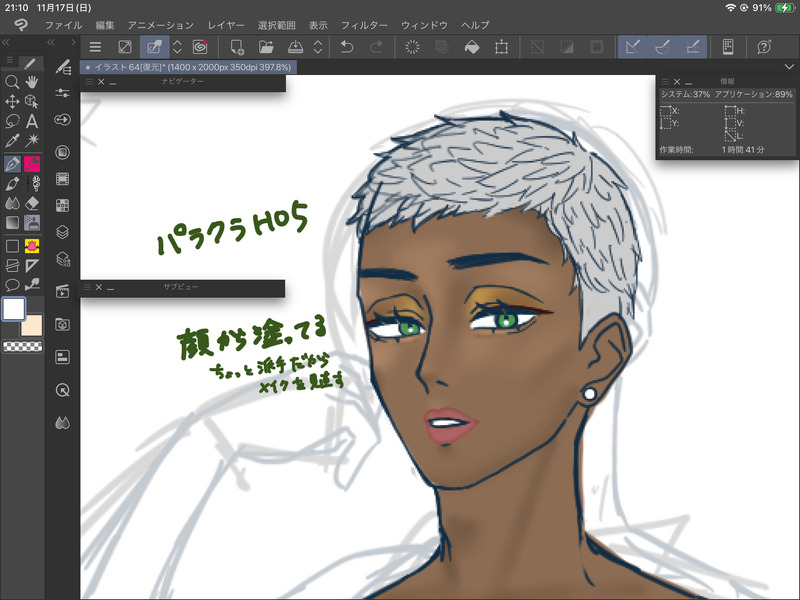The image size is (800, 600).
Task: Select the Balloon speech bubble tool
Action: pyautogui.click(x=12, y=285)
